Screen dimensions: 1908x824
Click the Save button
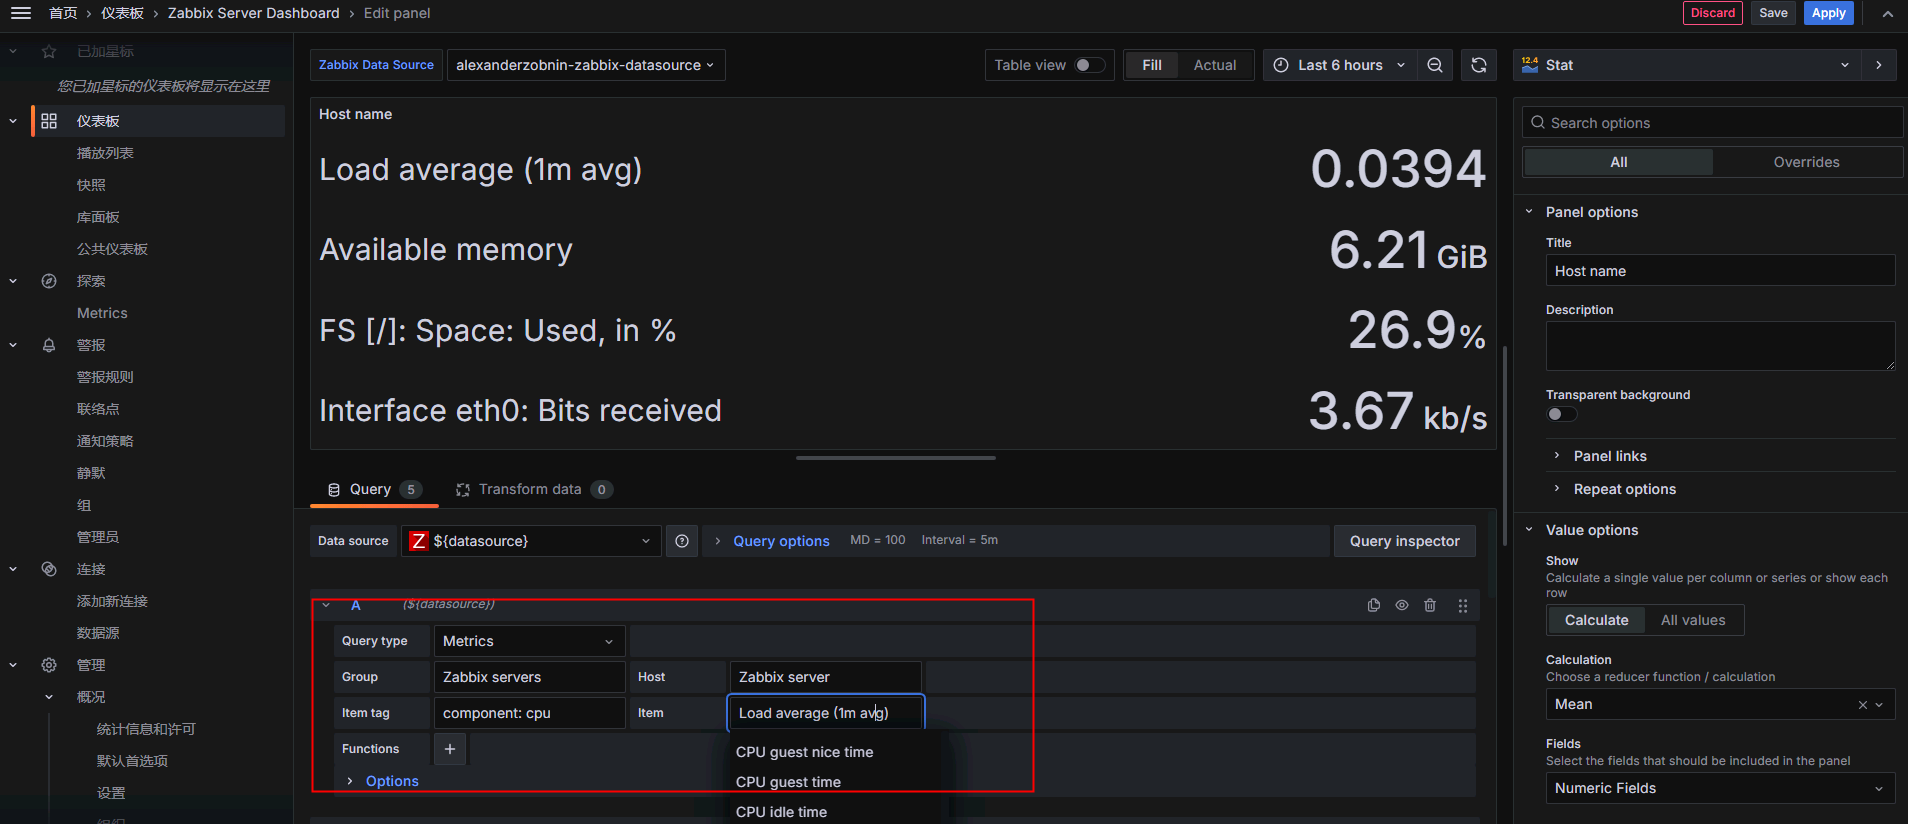point(1773,13)
